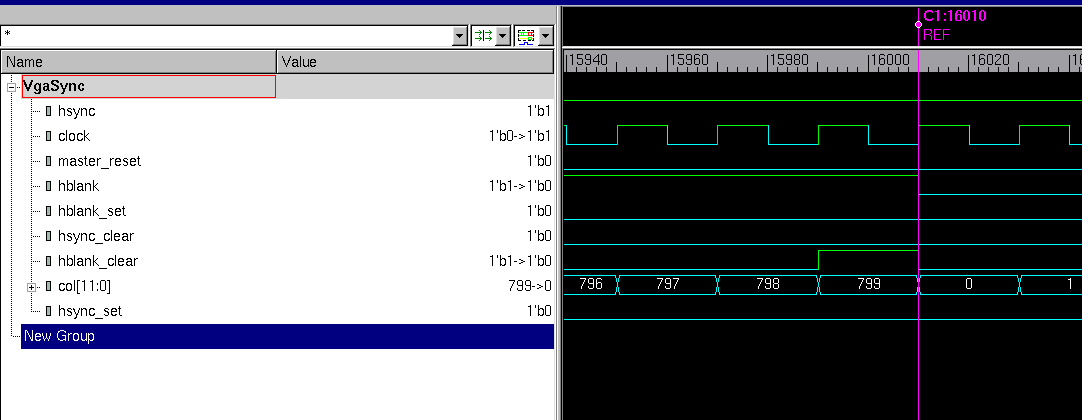Click the green signal-type filter icon

tap(483, 35)
